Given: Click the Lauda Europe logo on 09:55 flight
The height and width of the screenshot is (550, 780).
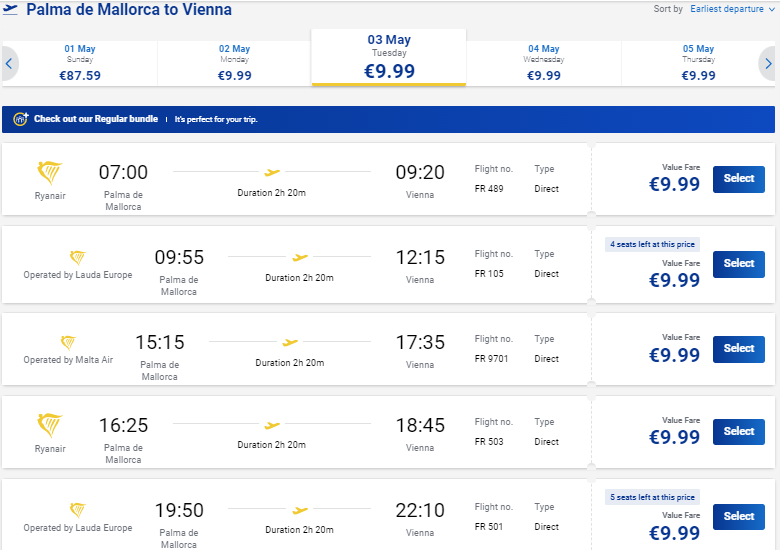Looking at the screenshot, I should click(78, 258).
